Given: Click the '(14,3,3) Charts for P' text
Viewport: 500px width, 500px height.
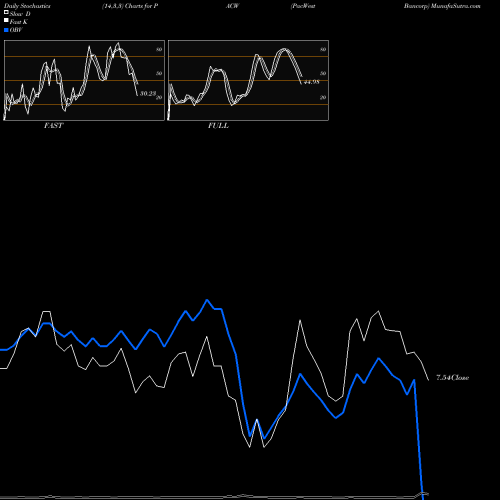Looking at the screenshot, I should pyautogui.click(x=130, y=6).
